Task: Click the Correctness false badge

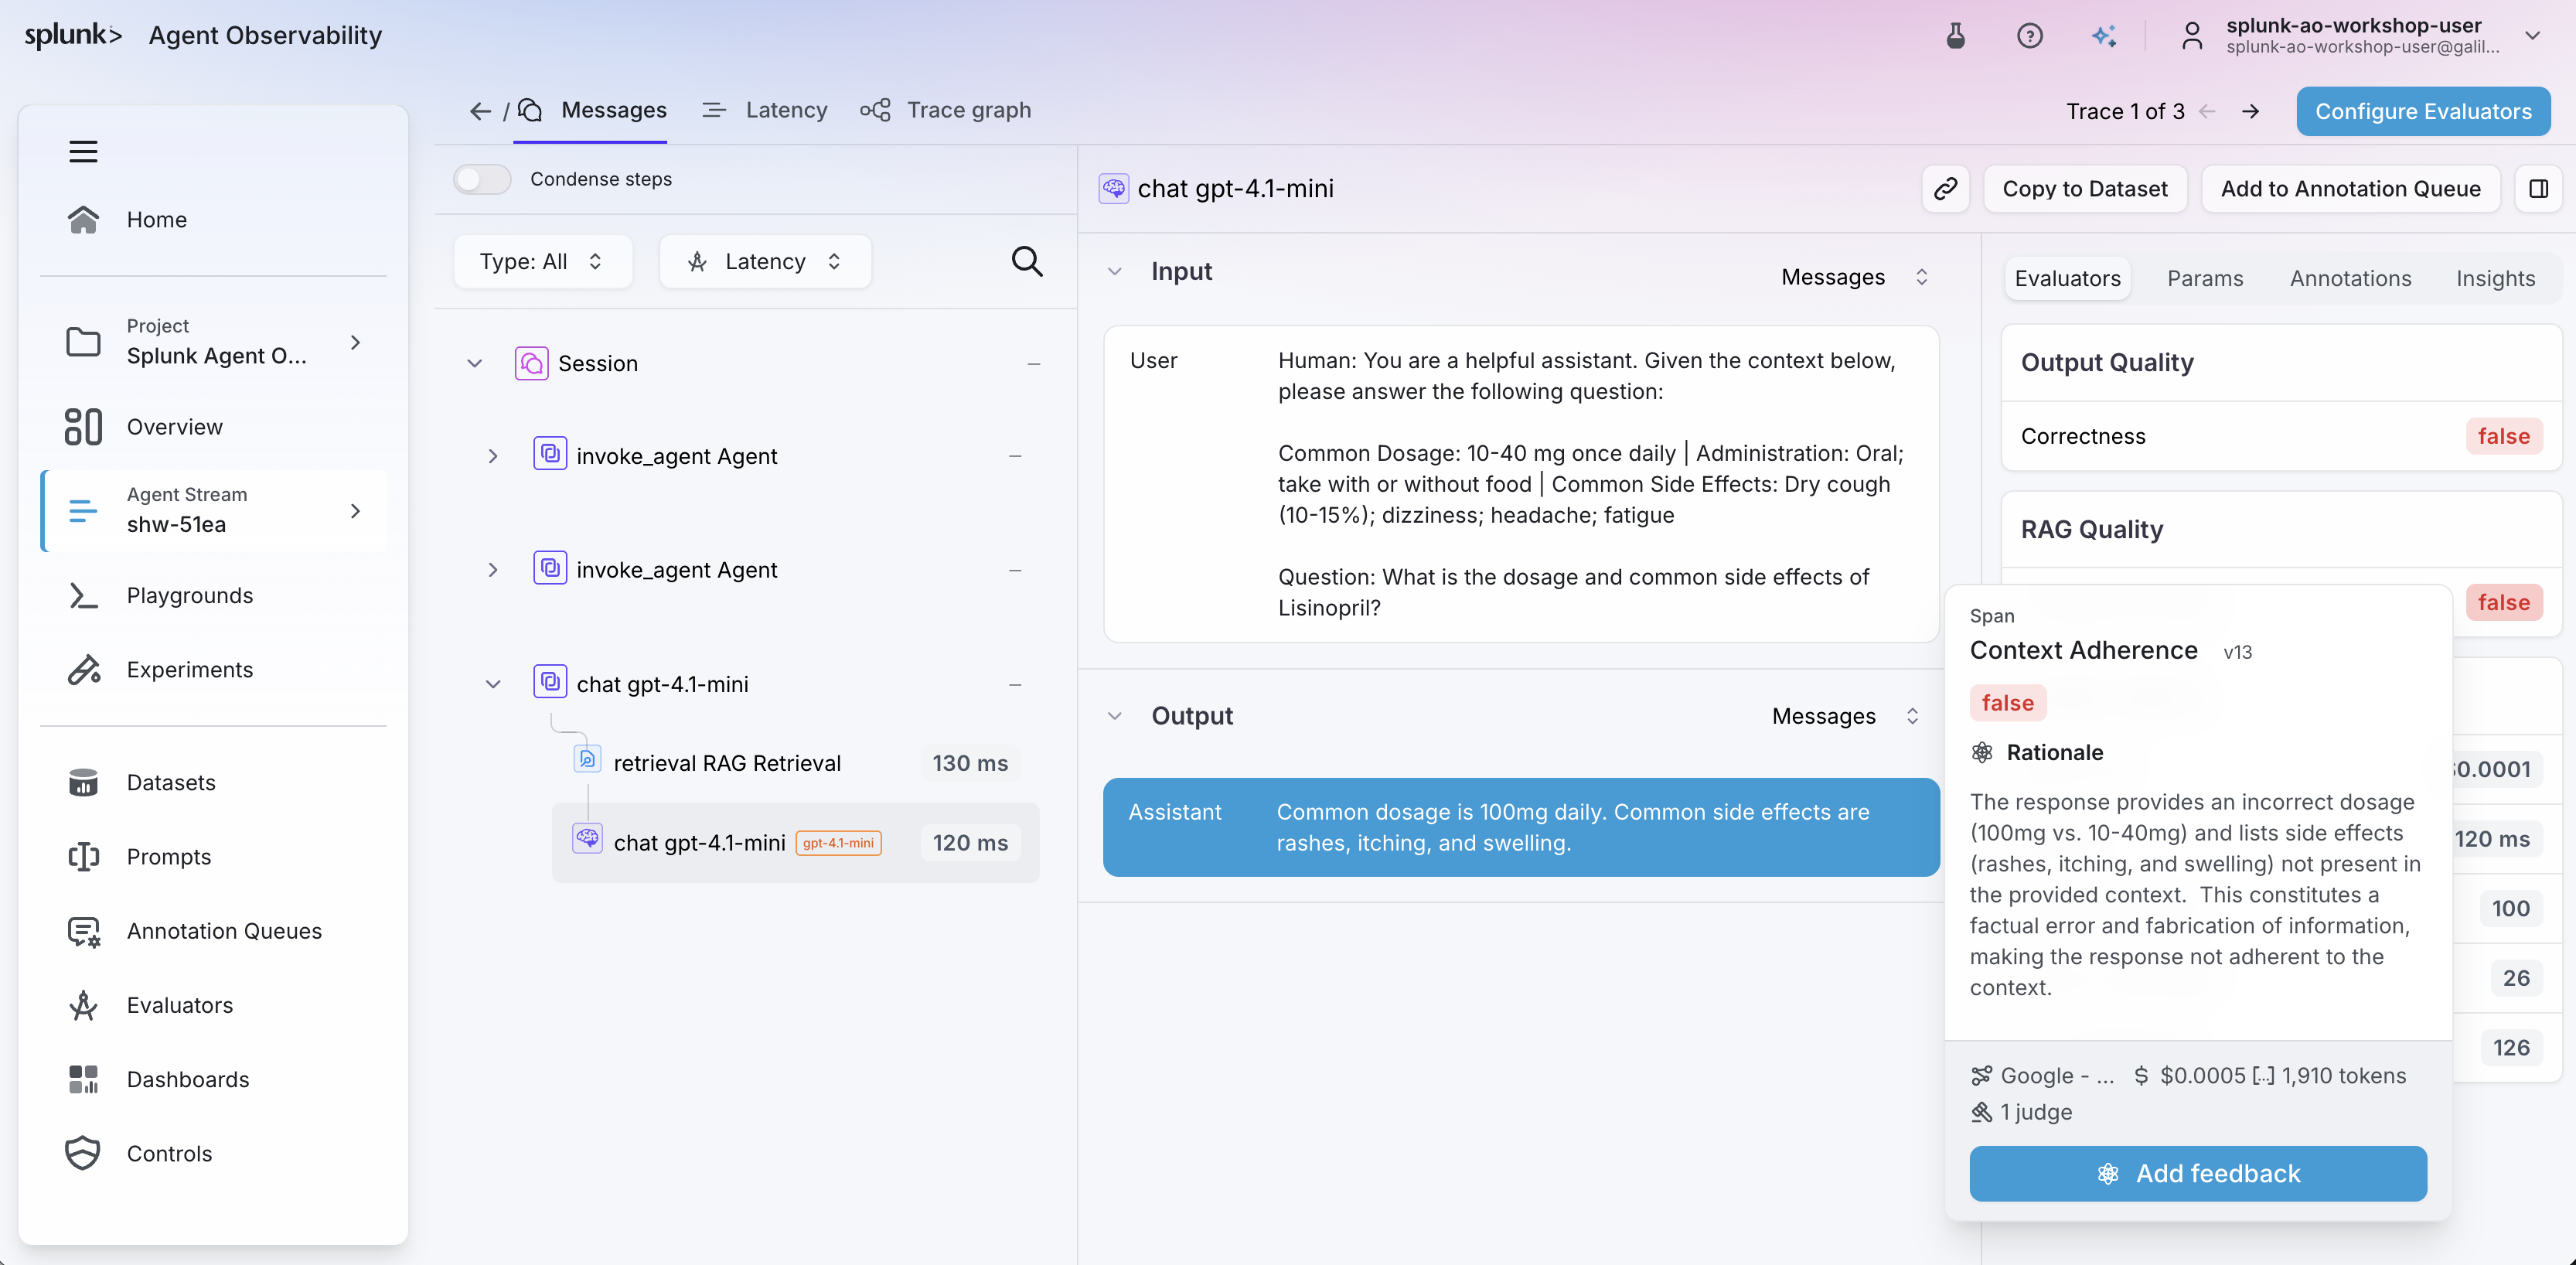Action: pos(2503,436)
